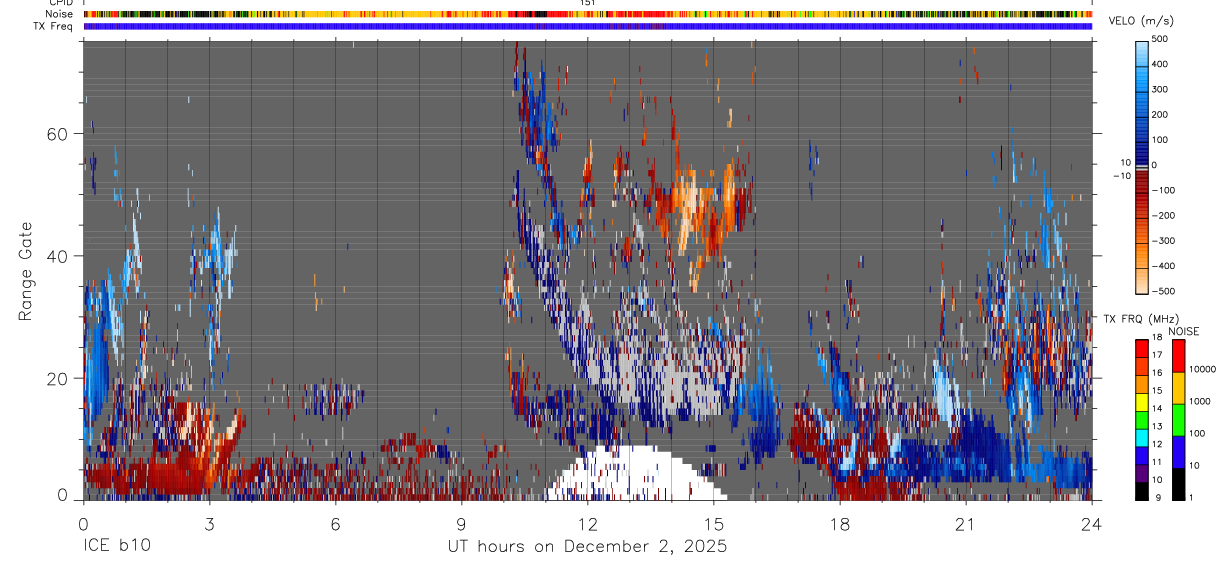This screenshot has height=567, width=1228.
Task: Click the '-10' label beside velocity scale
Action: point(1121,175)
